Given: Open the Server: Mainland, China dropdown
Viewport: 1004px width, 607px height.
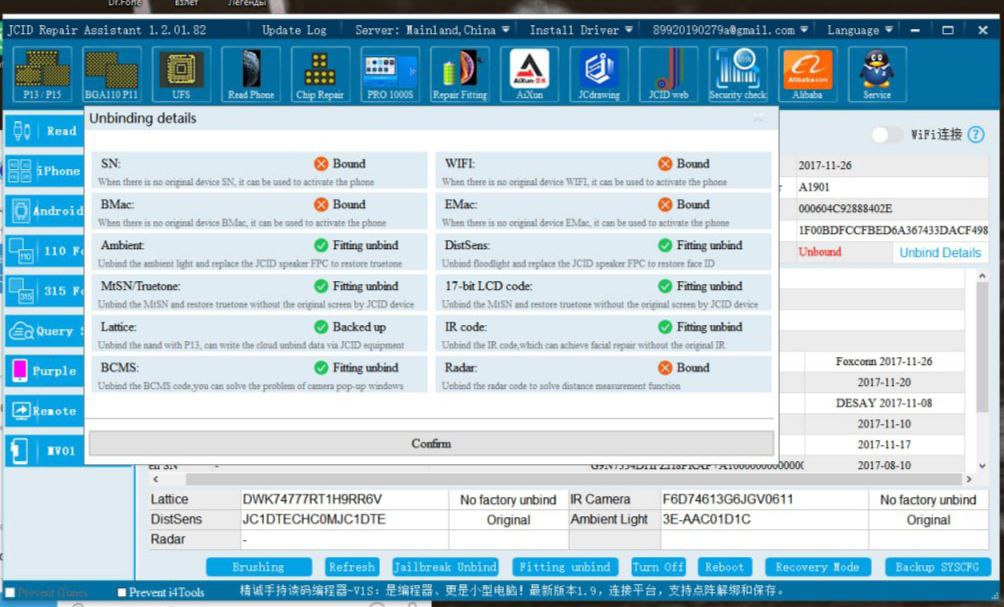Looking at the screenshot, I should point(432,30).
